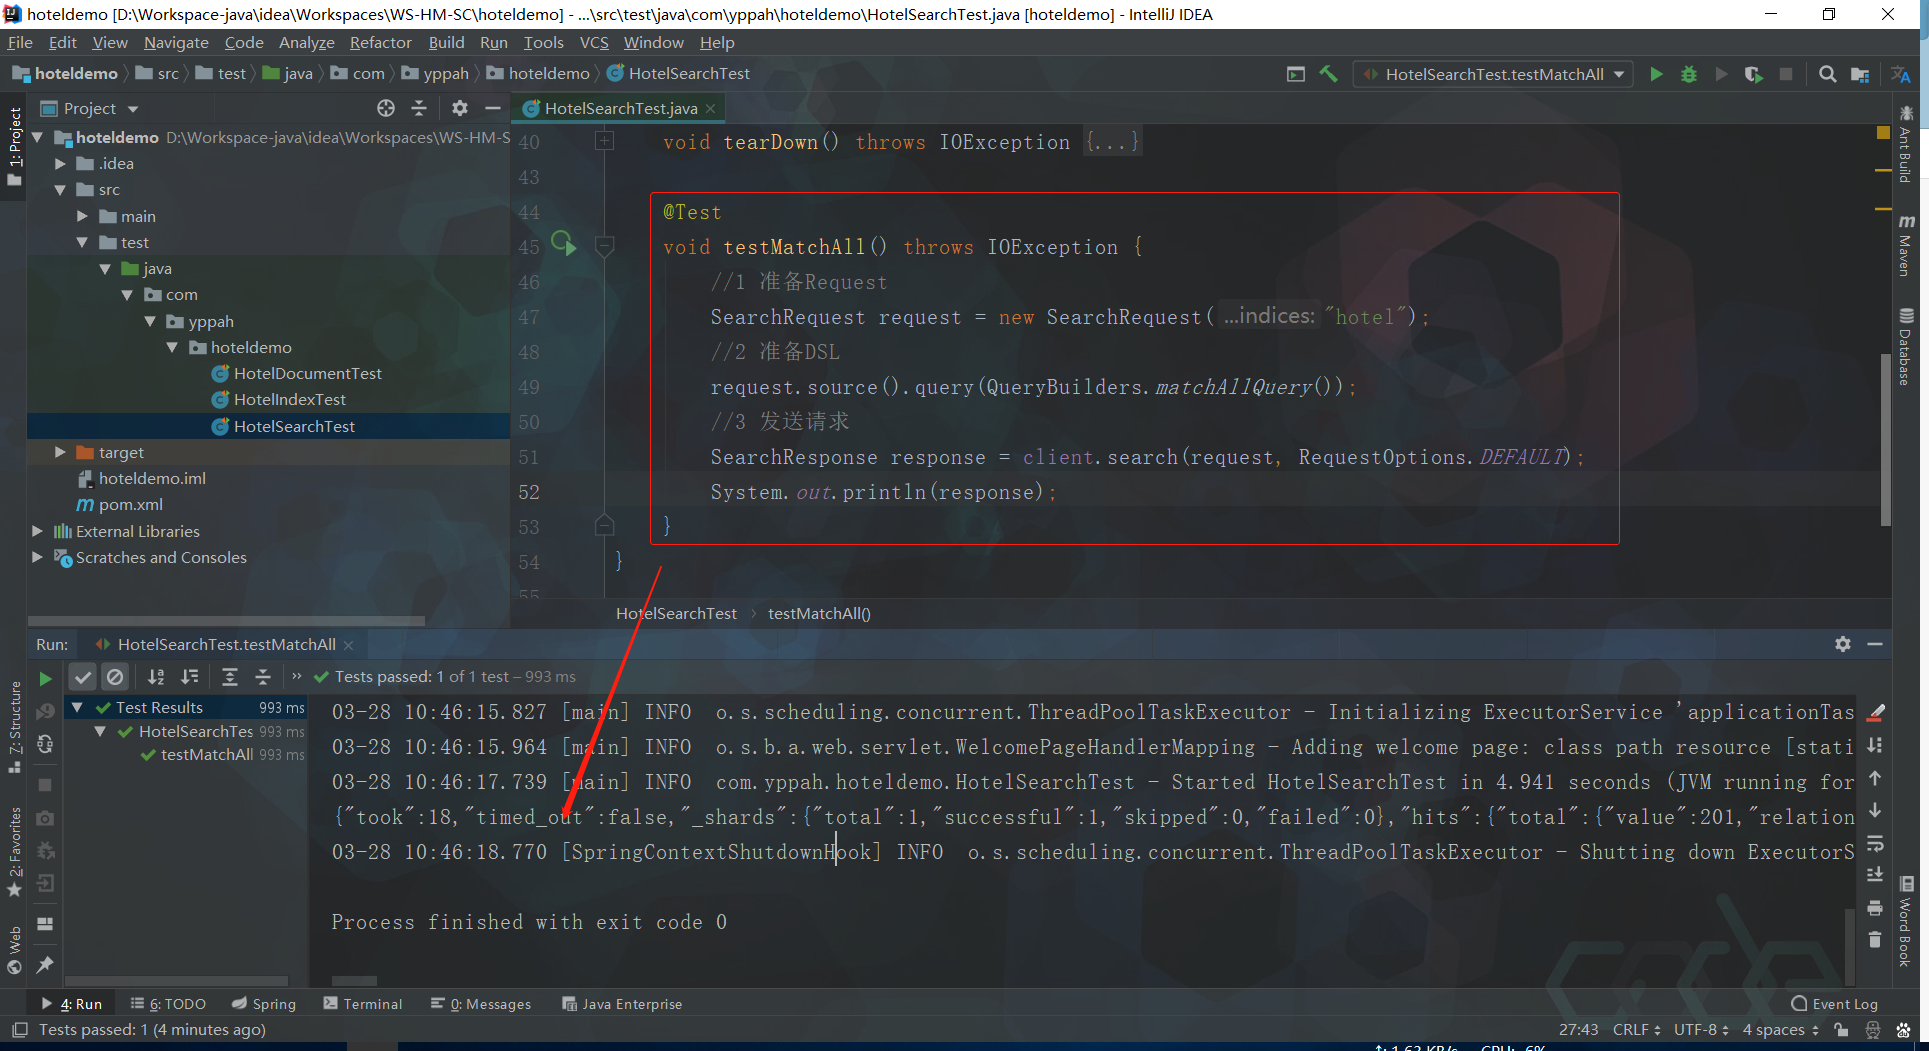This screenshot has width=1929, height=1051.
Task: Switch to the Terminal tool tab
Action: pyautogui.click(x=362, y=1004)
